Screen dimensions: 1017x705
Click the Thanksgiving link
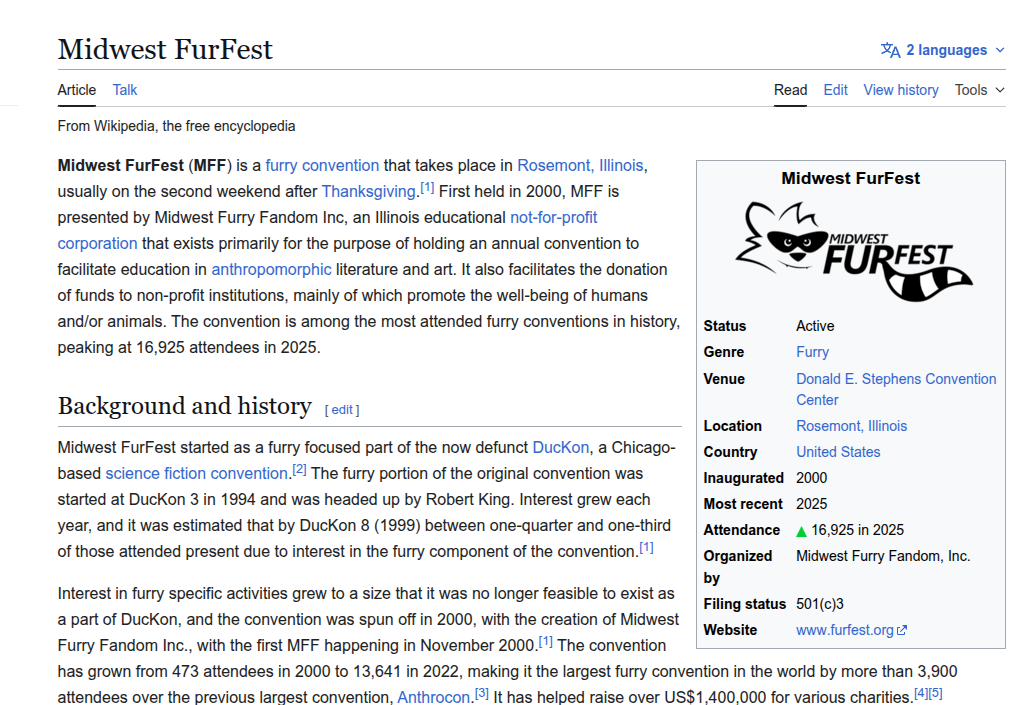click(x=367, y=191)
